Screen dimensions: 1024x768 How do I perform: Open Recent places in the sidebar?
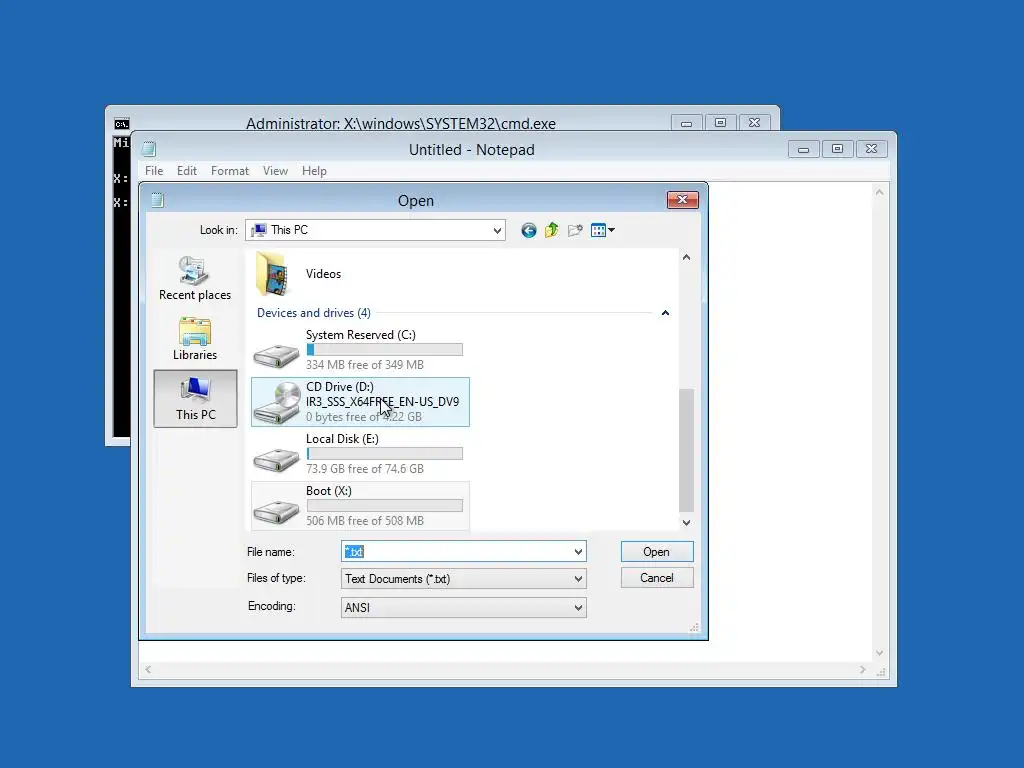click(x=195, y=279)
